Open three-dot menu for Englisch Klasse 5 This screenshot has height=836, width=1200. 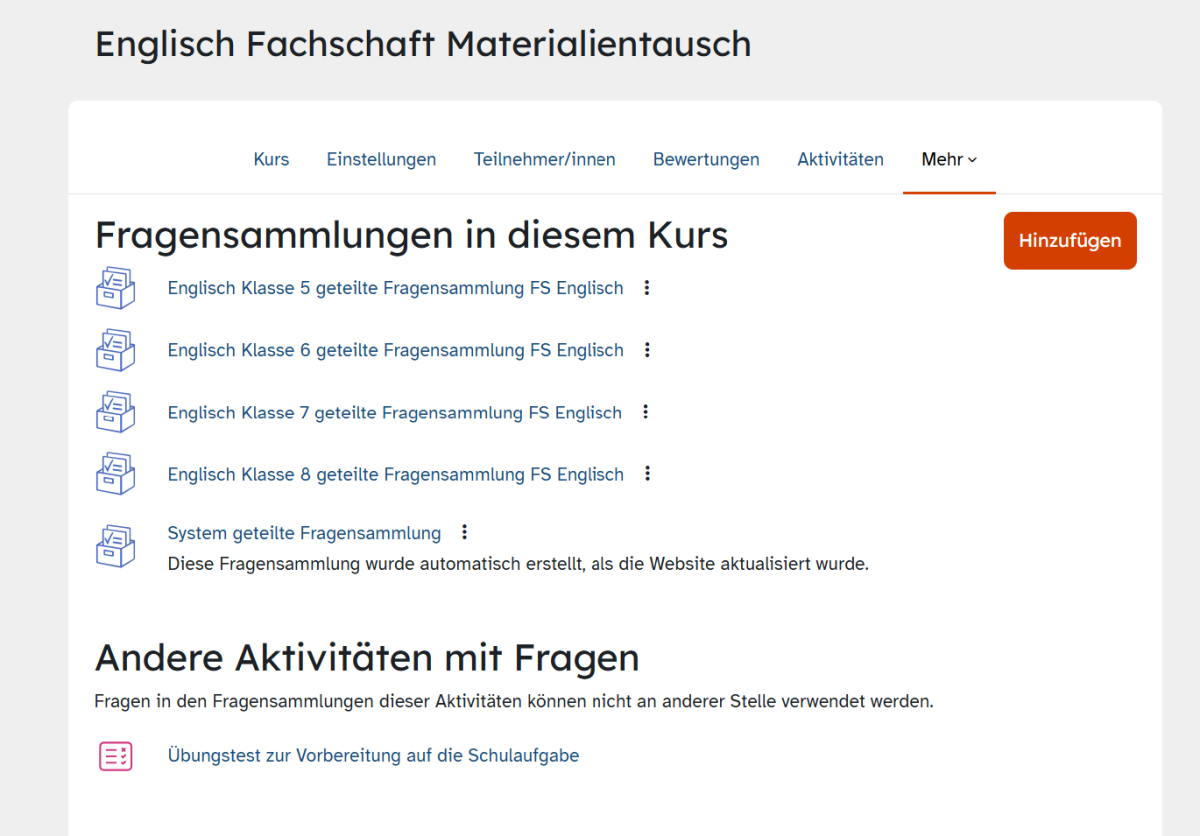tap(647, 288)
